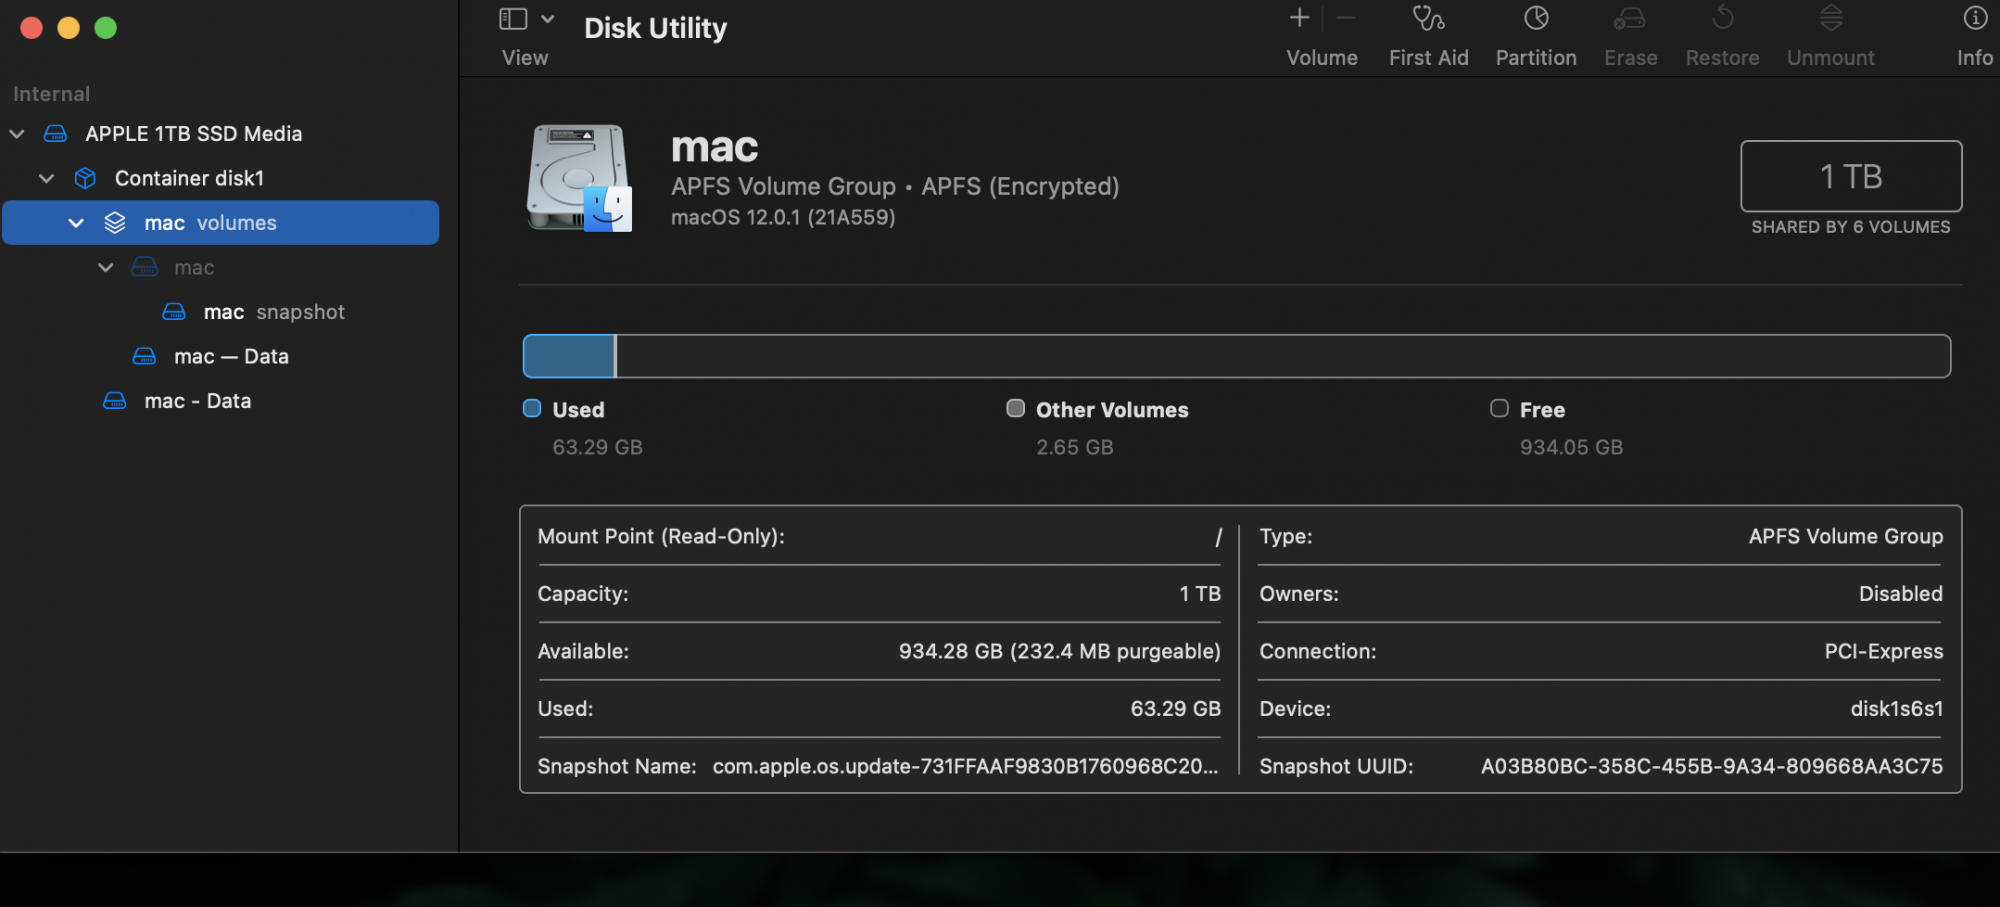The image size is (2000, 907).
Task: Open the sidebar View menu icon
Action: pos(513,19)
